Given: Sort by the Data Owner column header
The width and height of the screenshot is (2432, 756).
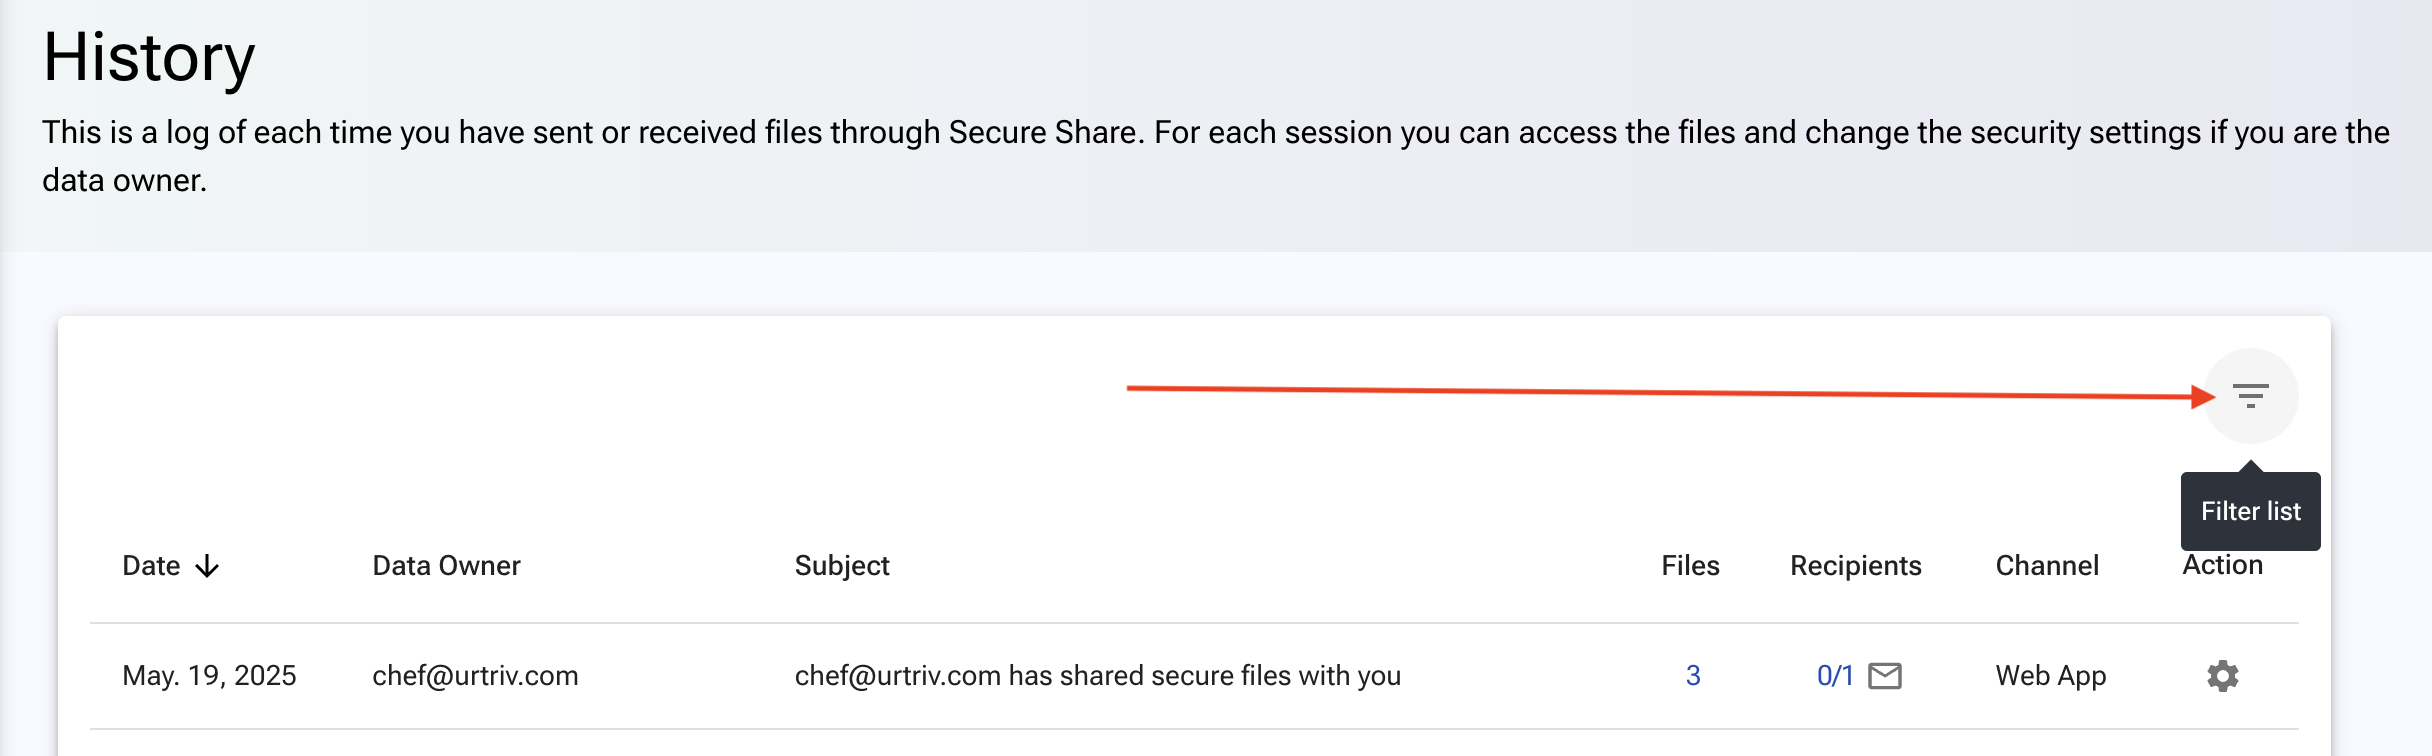Looking at the screenshot, I should click(446, 566).
